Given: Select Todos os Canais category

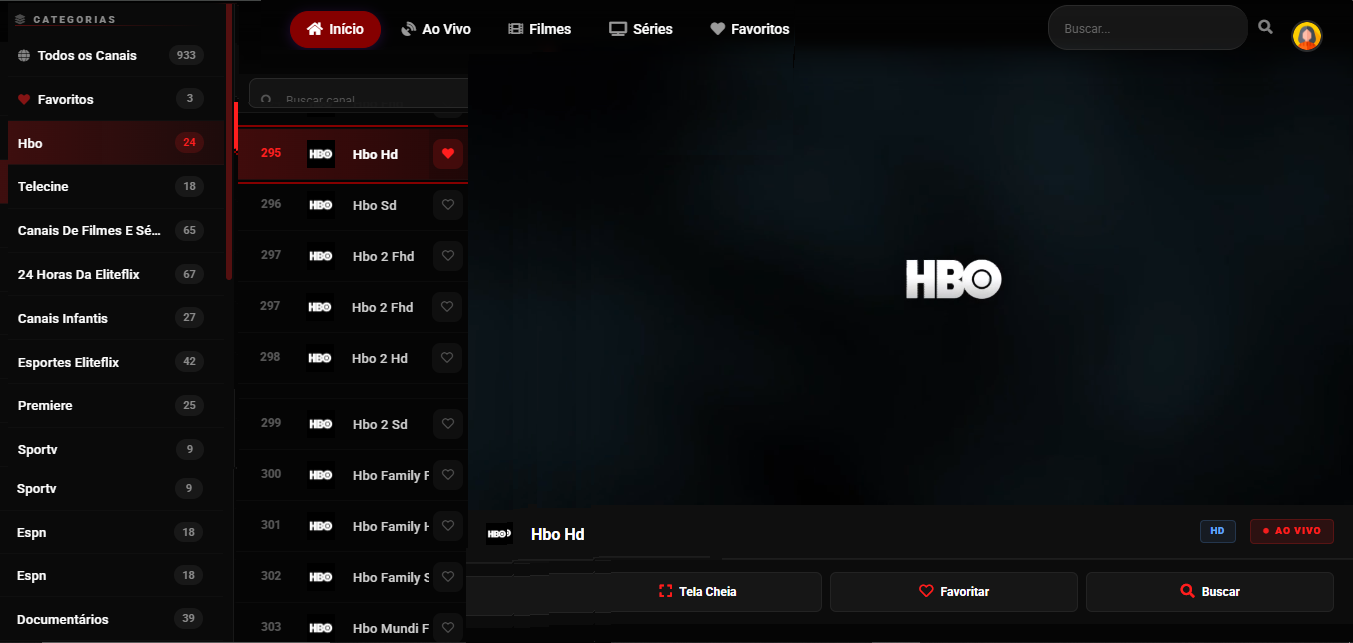Looking at the screenshot, I should tap(115, 55).
